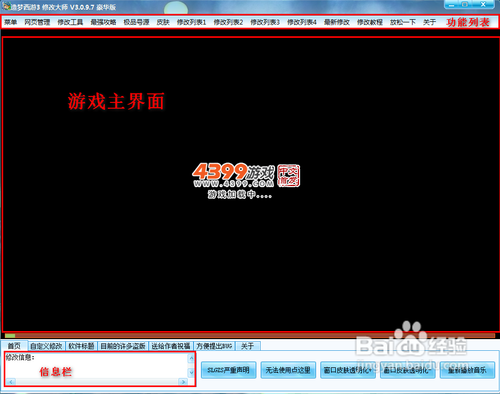
Task: Switch to the 目前的许多盗版 tab
Action: click(123, 346)
